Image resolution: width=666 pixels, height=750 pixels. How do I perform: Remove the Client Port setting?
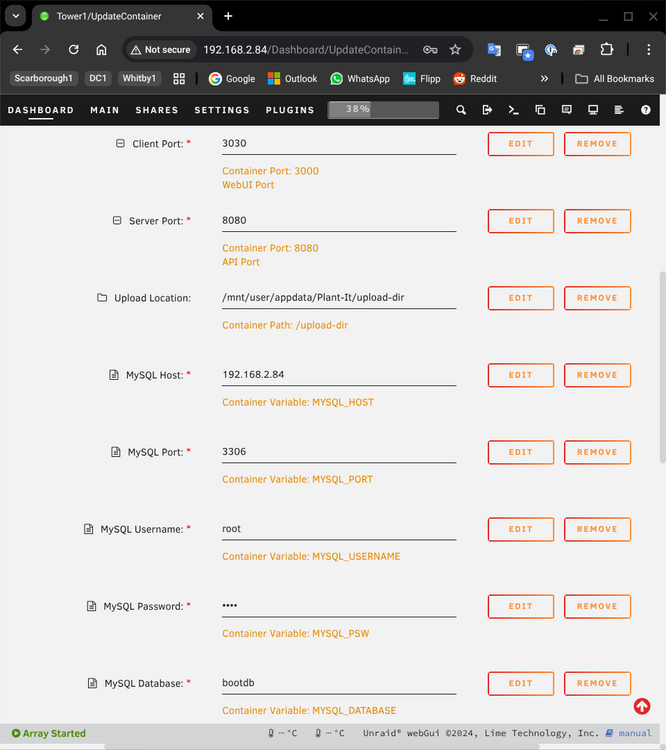[597, 144]
